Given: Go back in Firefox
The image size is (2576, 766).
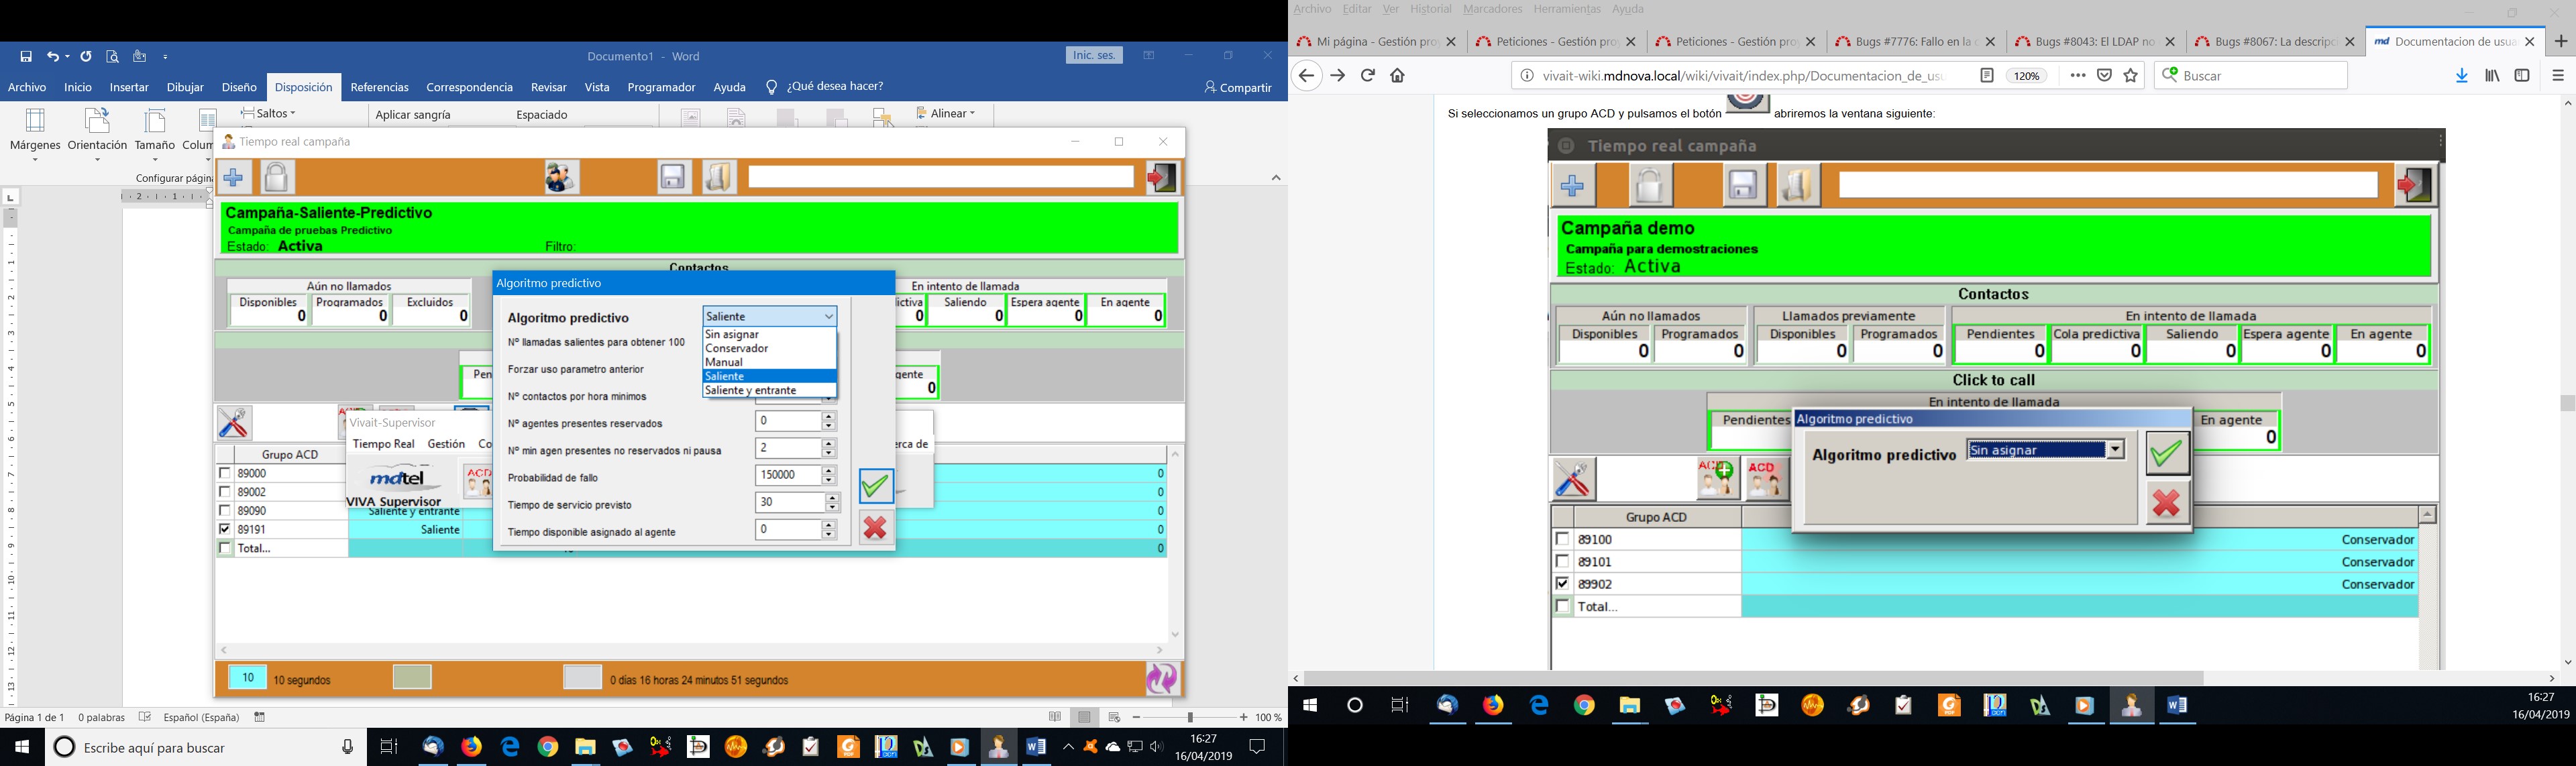Looking at the screenshot, I should pyautogui.click(x=1306, y=76).
